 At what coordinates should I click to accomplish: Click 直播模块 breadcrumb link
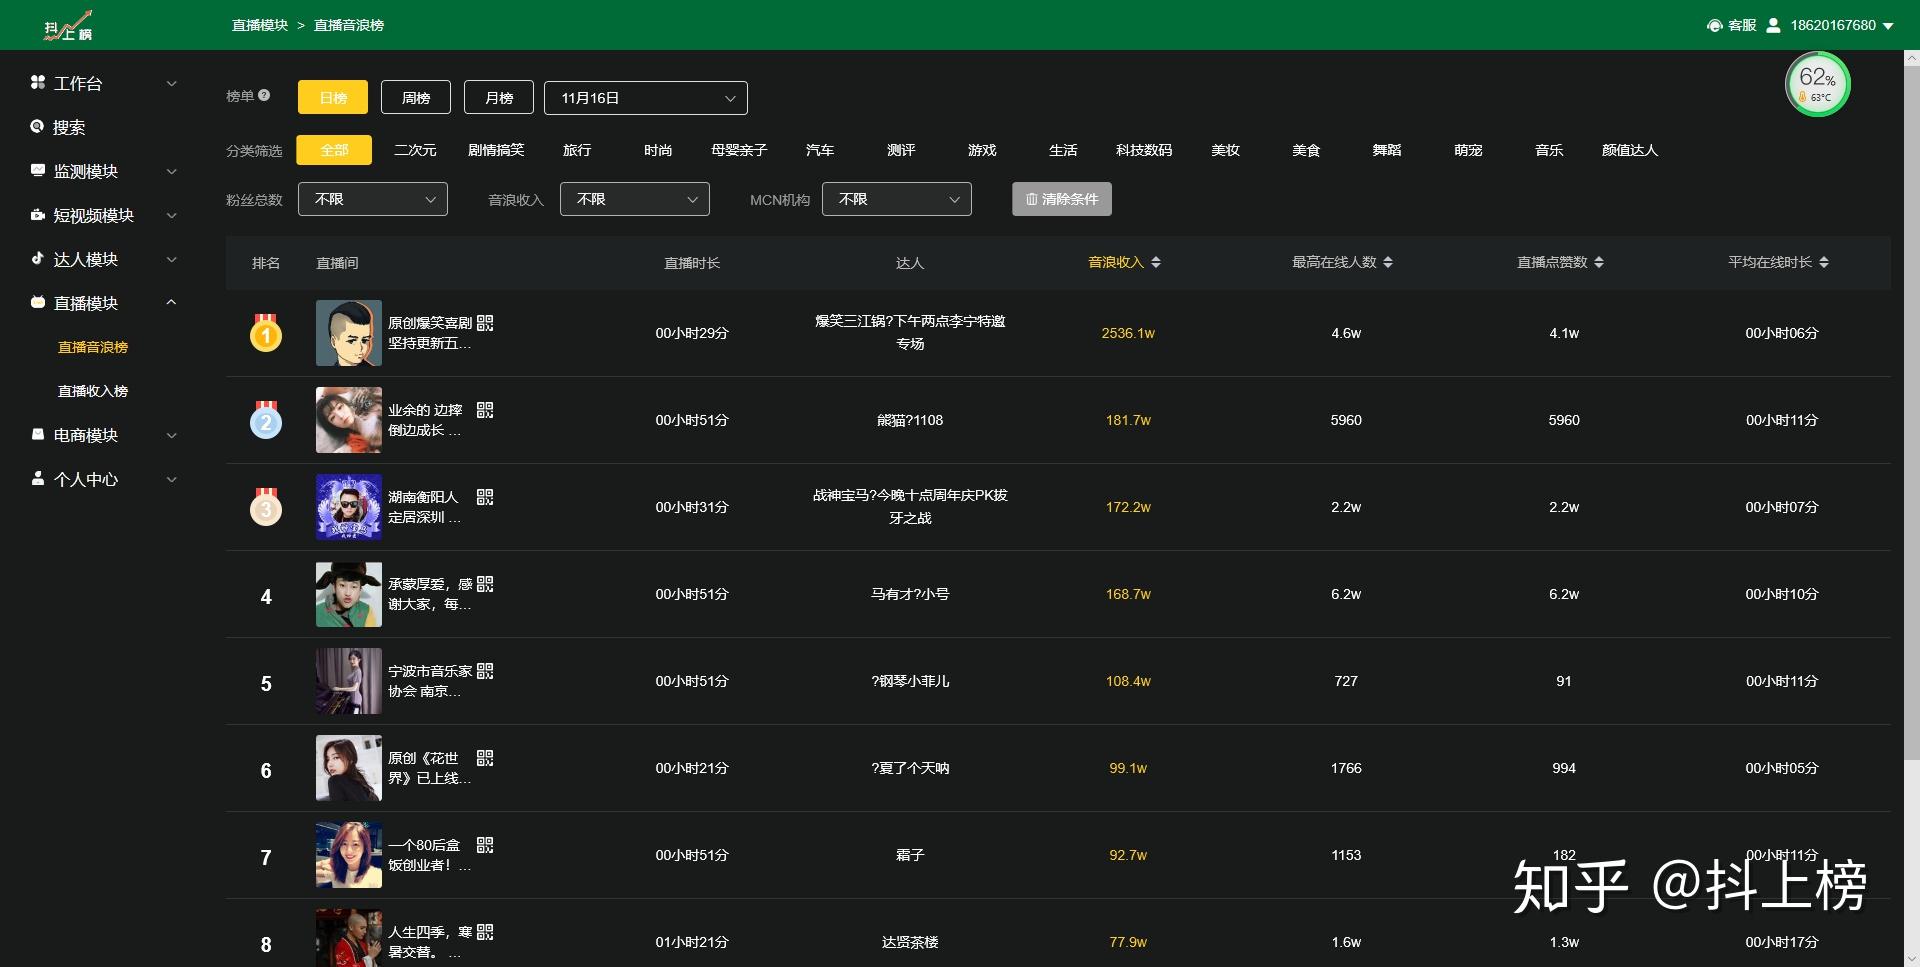coord(260,25)
